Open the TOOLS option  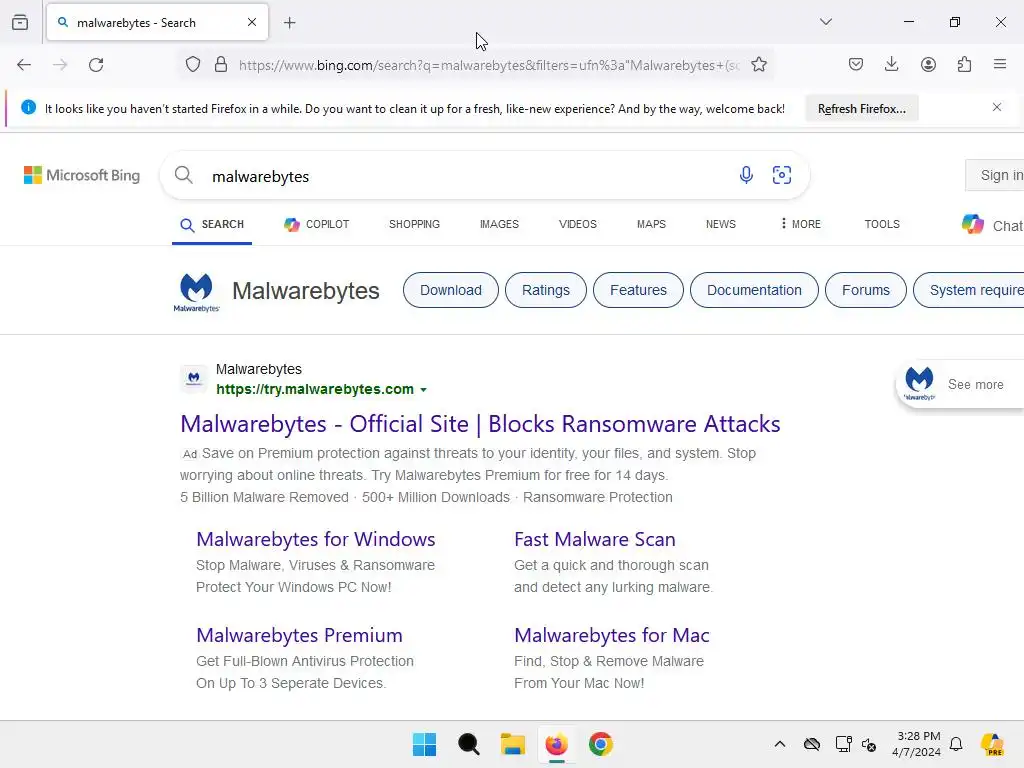[882, 225]
